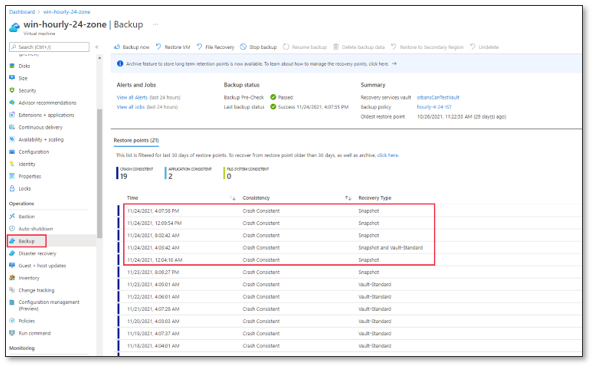Open Properties in the sidebar

[x=29, y=176]
